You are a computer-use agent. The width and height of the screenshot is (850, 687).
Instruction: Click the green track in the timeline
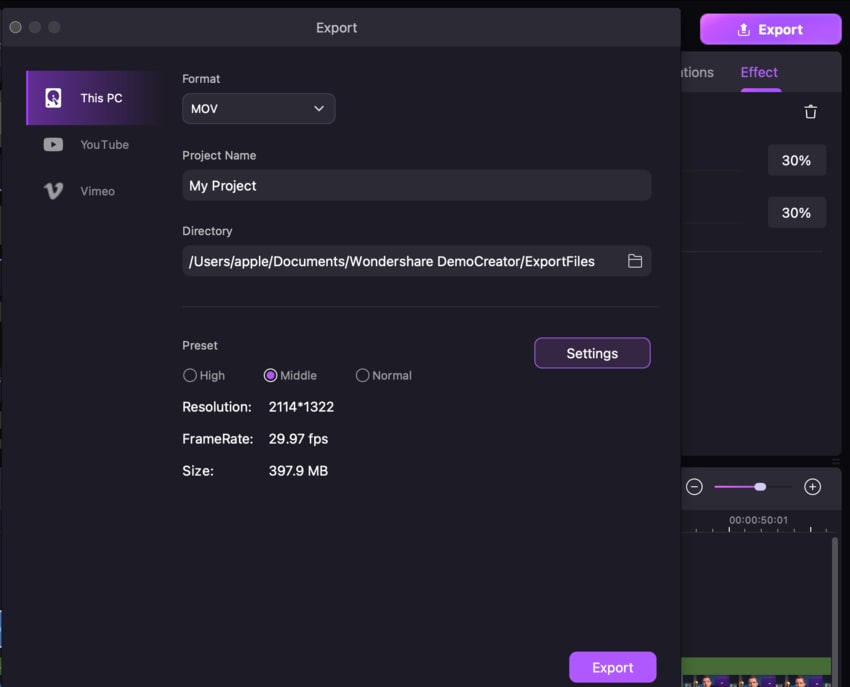click(x=756, y=666)
